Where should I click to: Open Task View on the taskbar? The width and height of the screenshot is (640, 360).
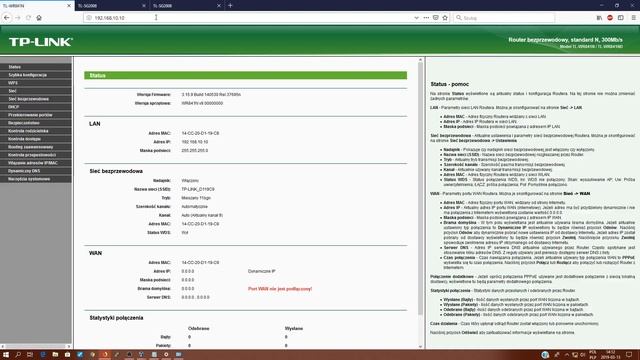click(30, 355)
